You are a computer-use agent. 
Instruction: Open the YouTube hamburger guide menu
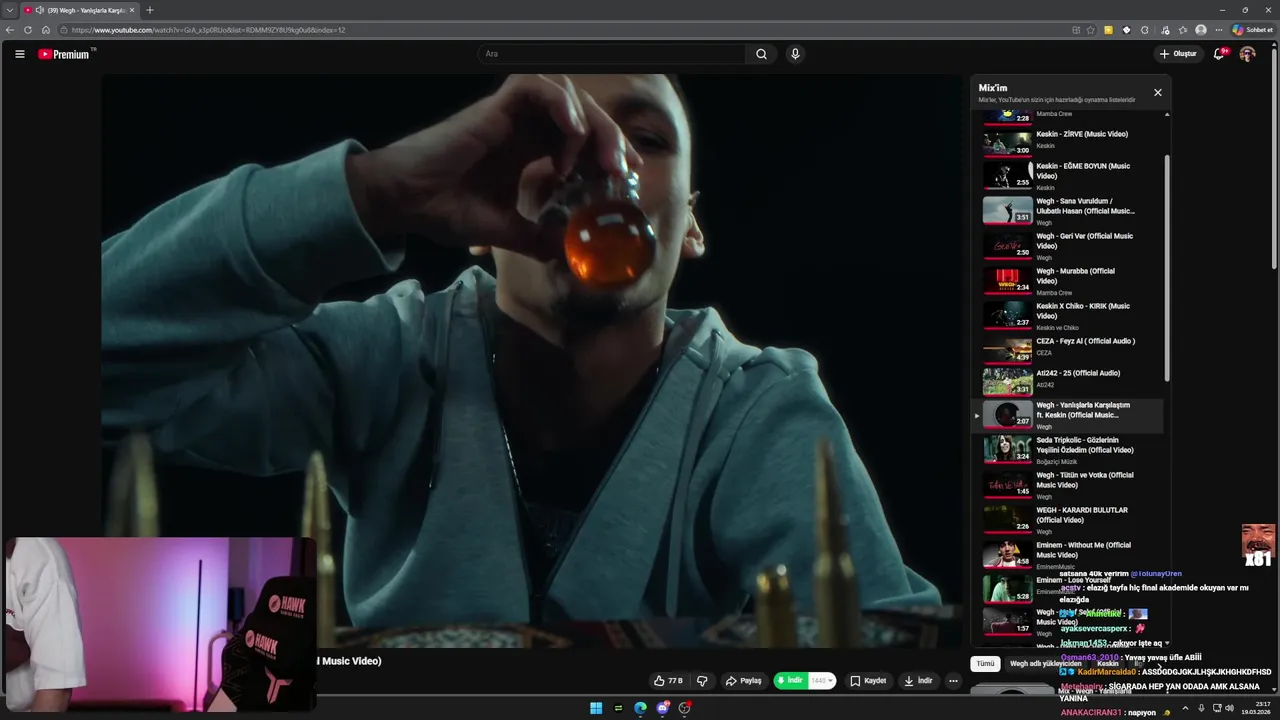pos(19,54)
